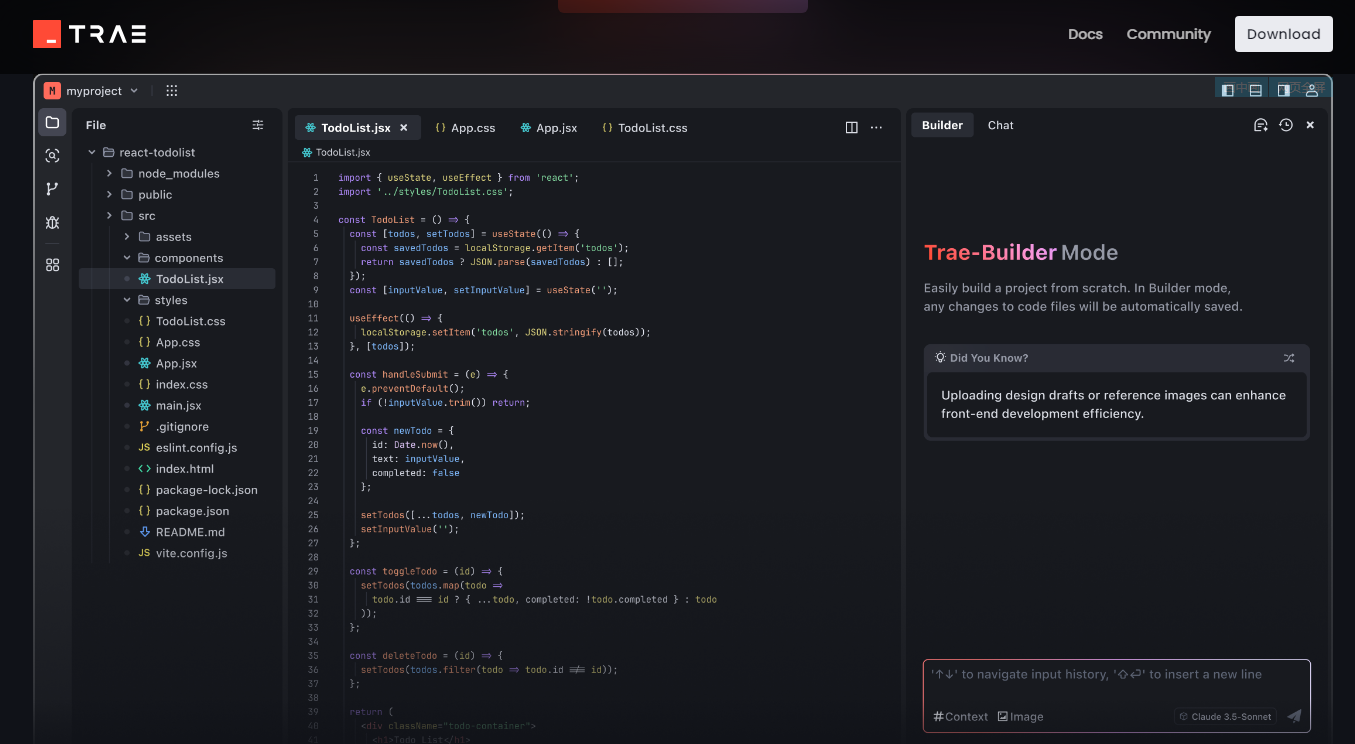This screenshot has height=744, width=1355.
Task: Click the Trae logo on the website header
Action: click(x=90, y=34)
